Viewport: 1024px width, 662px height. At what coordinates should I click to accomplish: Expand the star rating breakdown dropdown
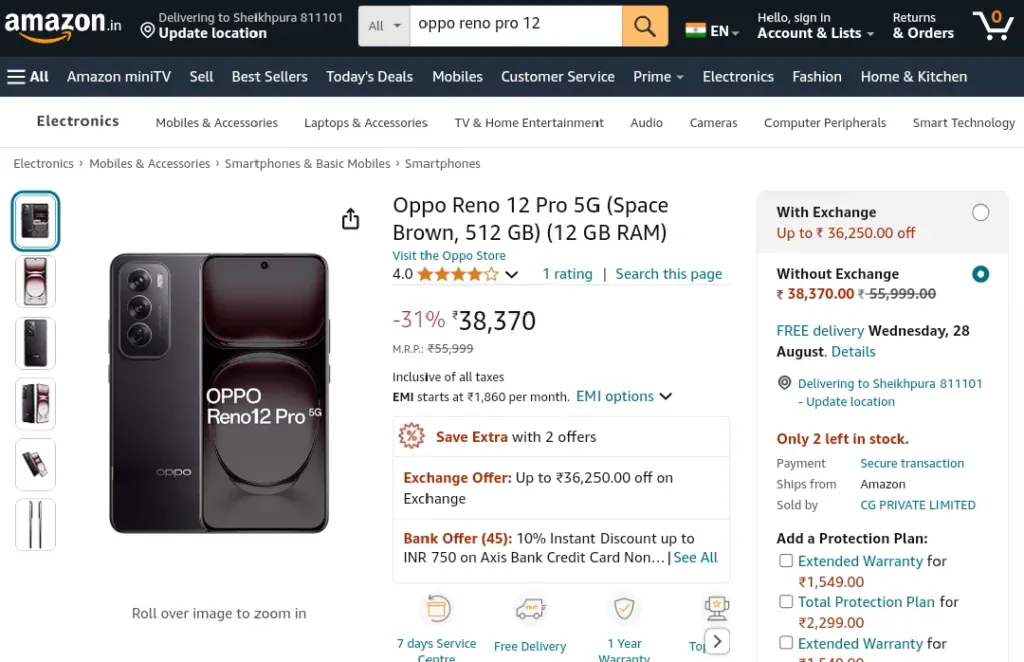tap(512, 274)
